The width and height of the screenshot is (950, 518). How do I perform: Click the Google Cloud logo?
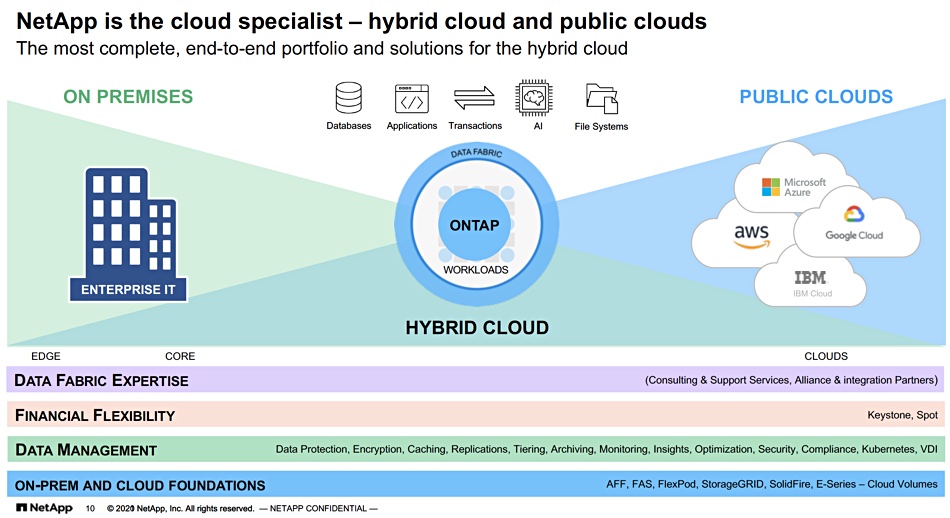pyautogui.click(x=854, y=223)
